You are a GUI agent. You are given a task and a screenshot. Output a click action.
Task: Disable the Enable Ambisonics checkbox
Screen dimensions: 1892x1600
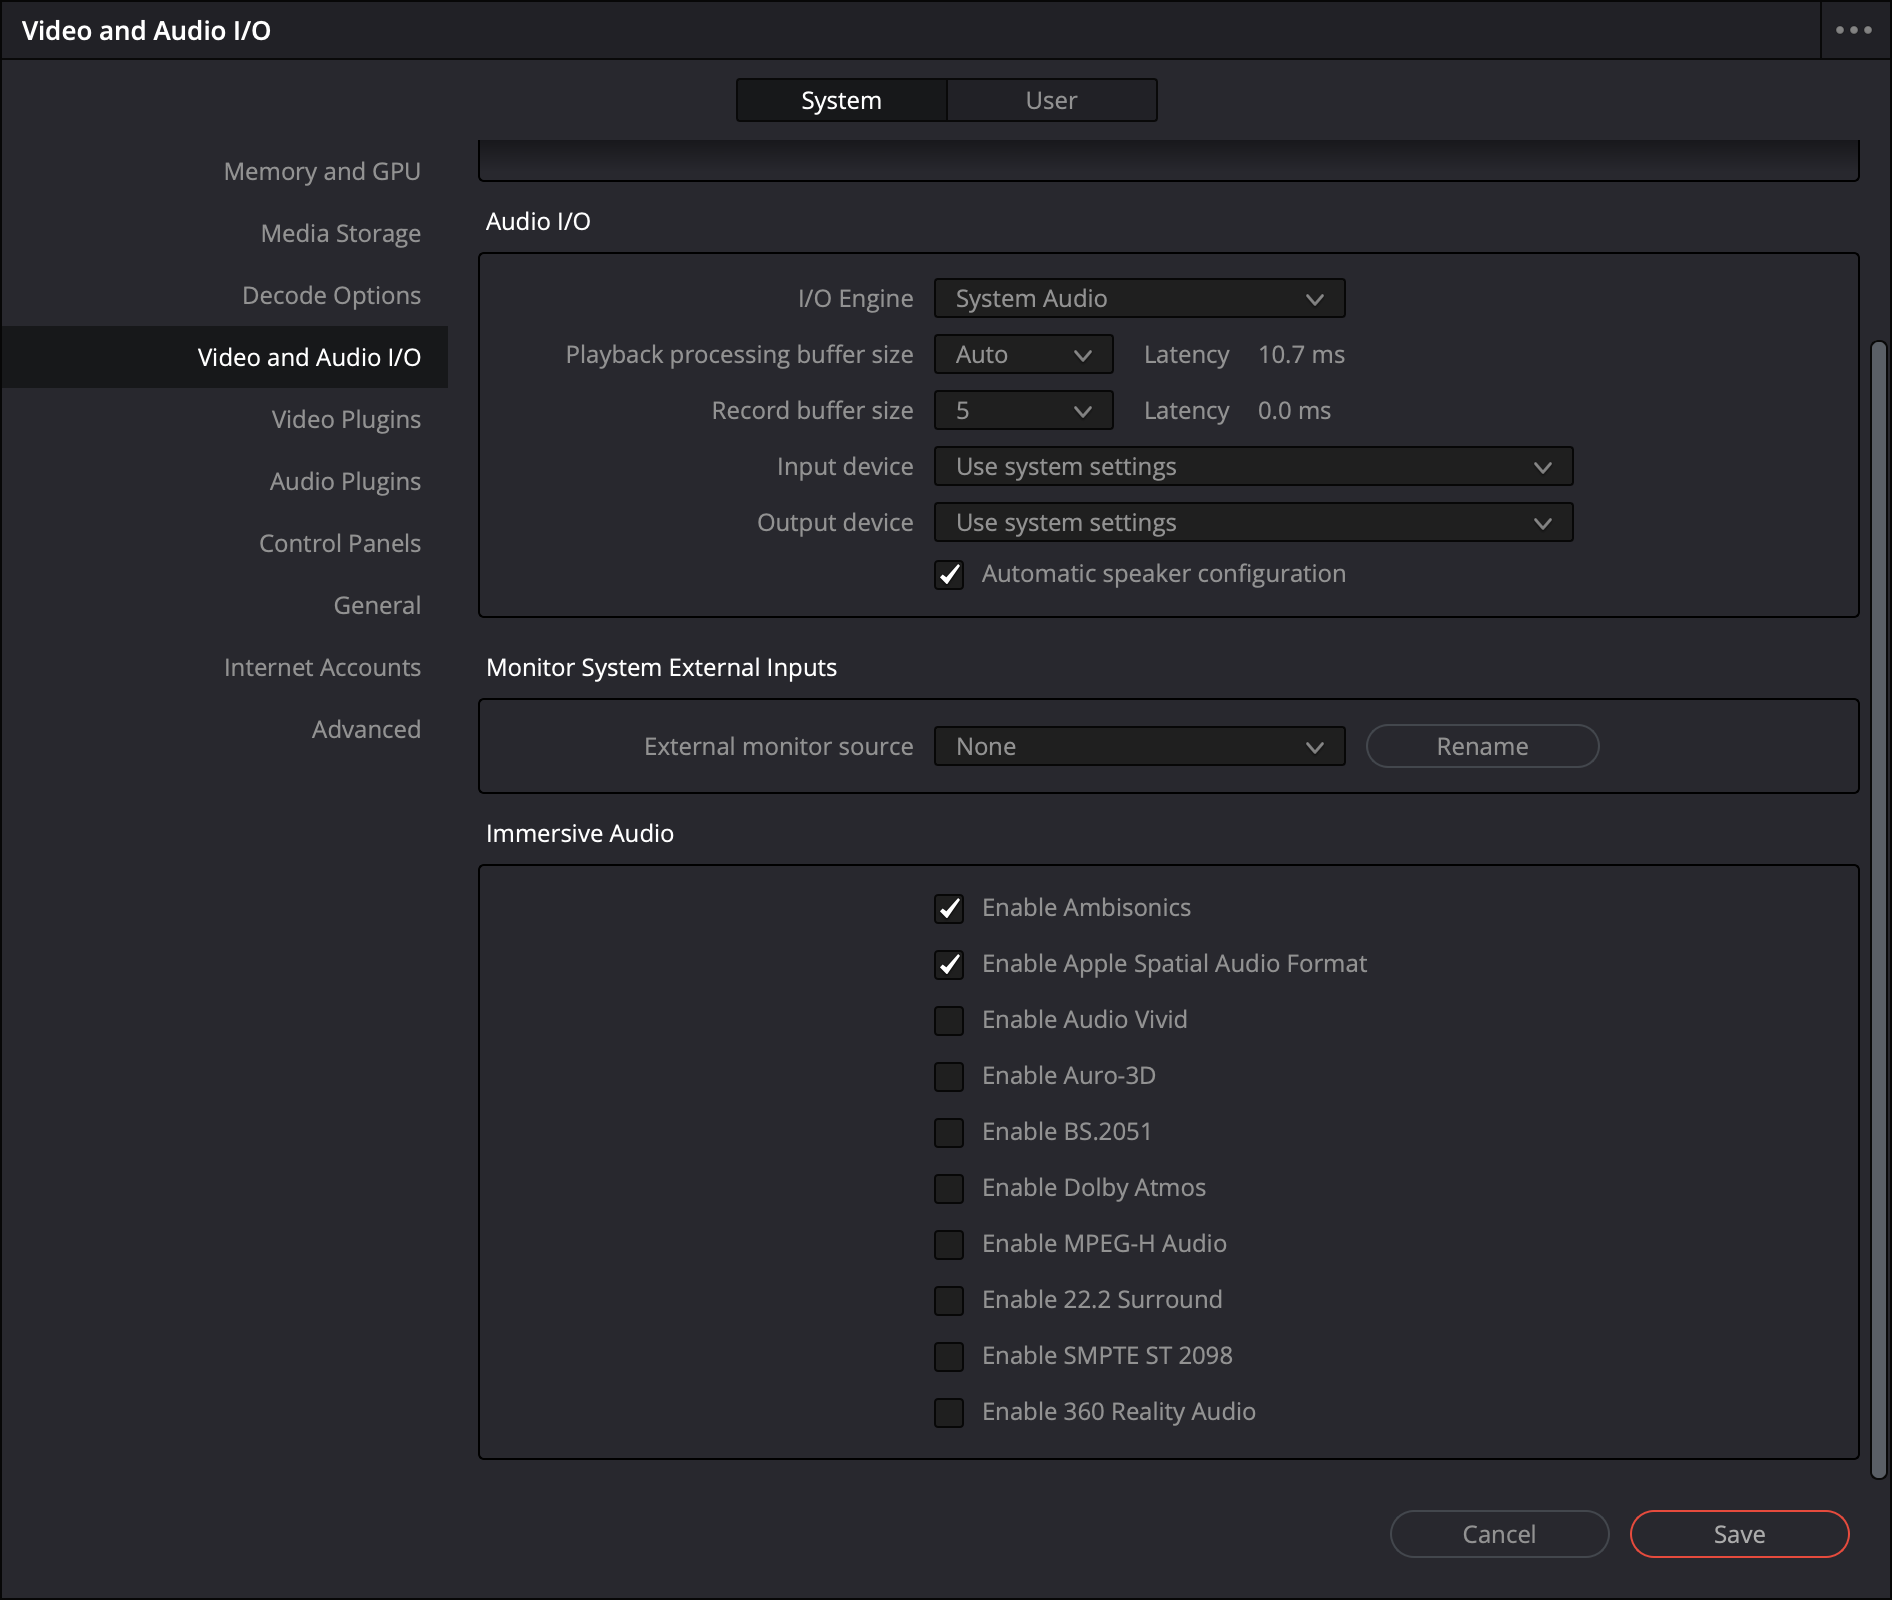point(949,908)
